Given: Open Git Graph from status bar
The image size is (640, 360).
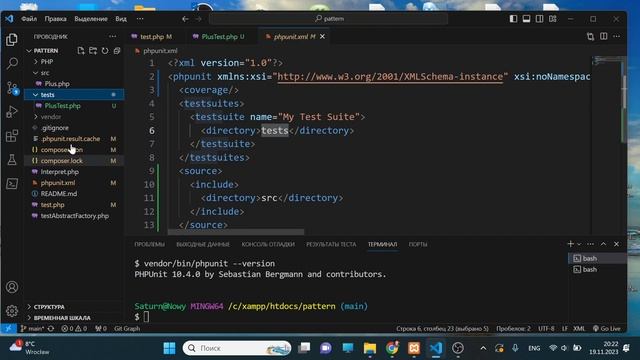Looking at the screenshot, I should point(127,329).
